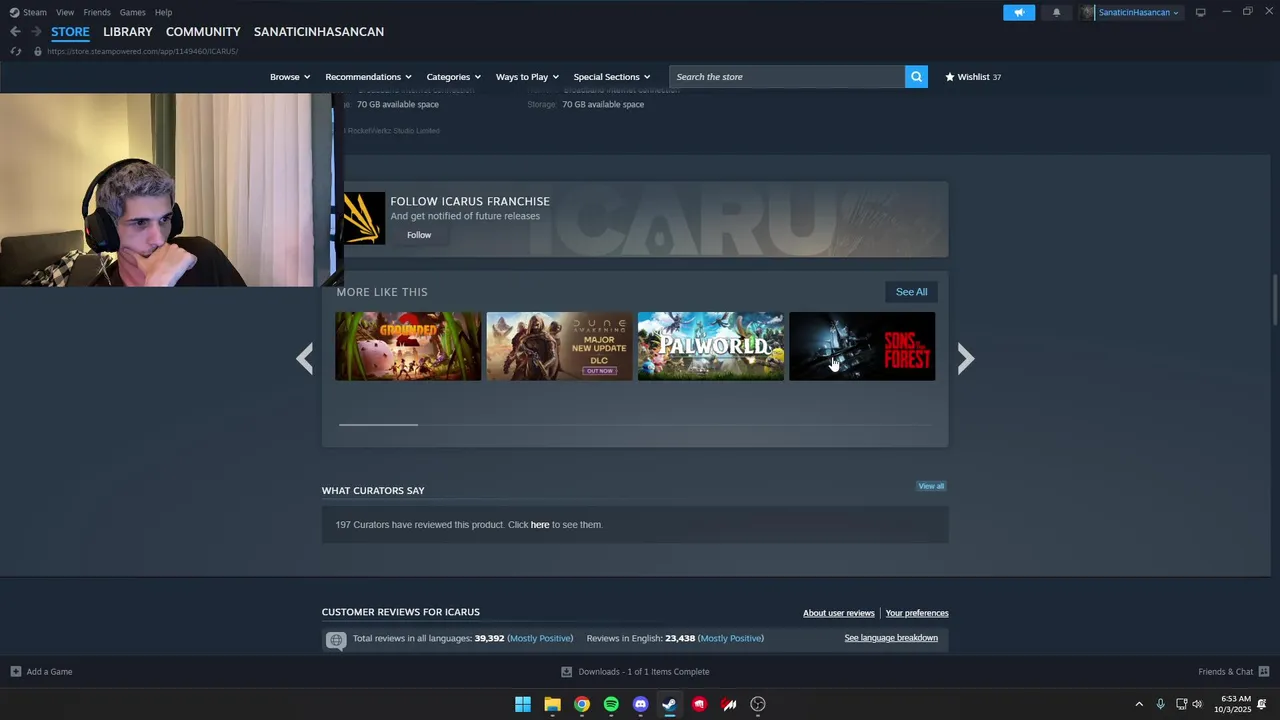Click the page vertical scrollbar thumb
The height and width of the screenshot is (720, 1280).
(x=1274, y=298)
